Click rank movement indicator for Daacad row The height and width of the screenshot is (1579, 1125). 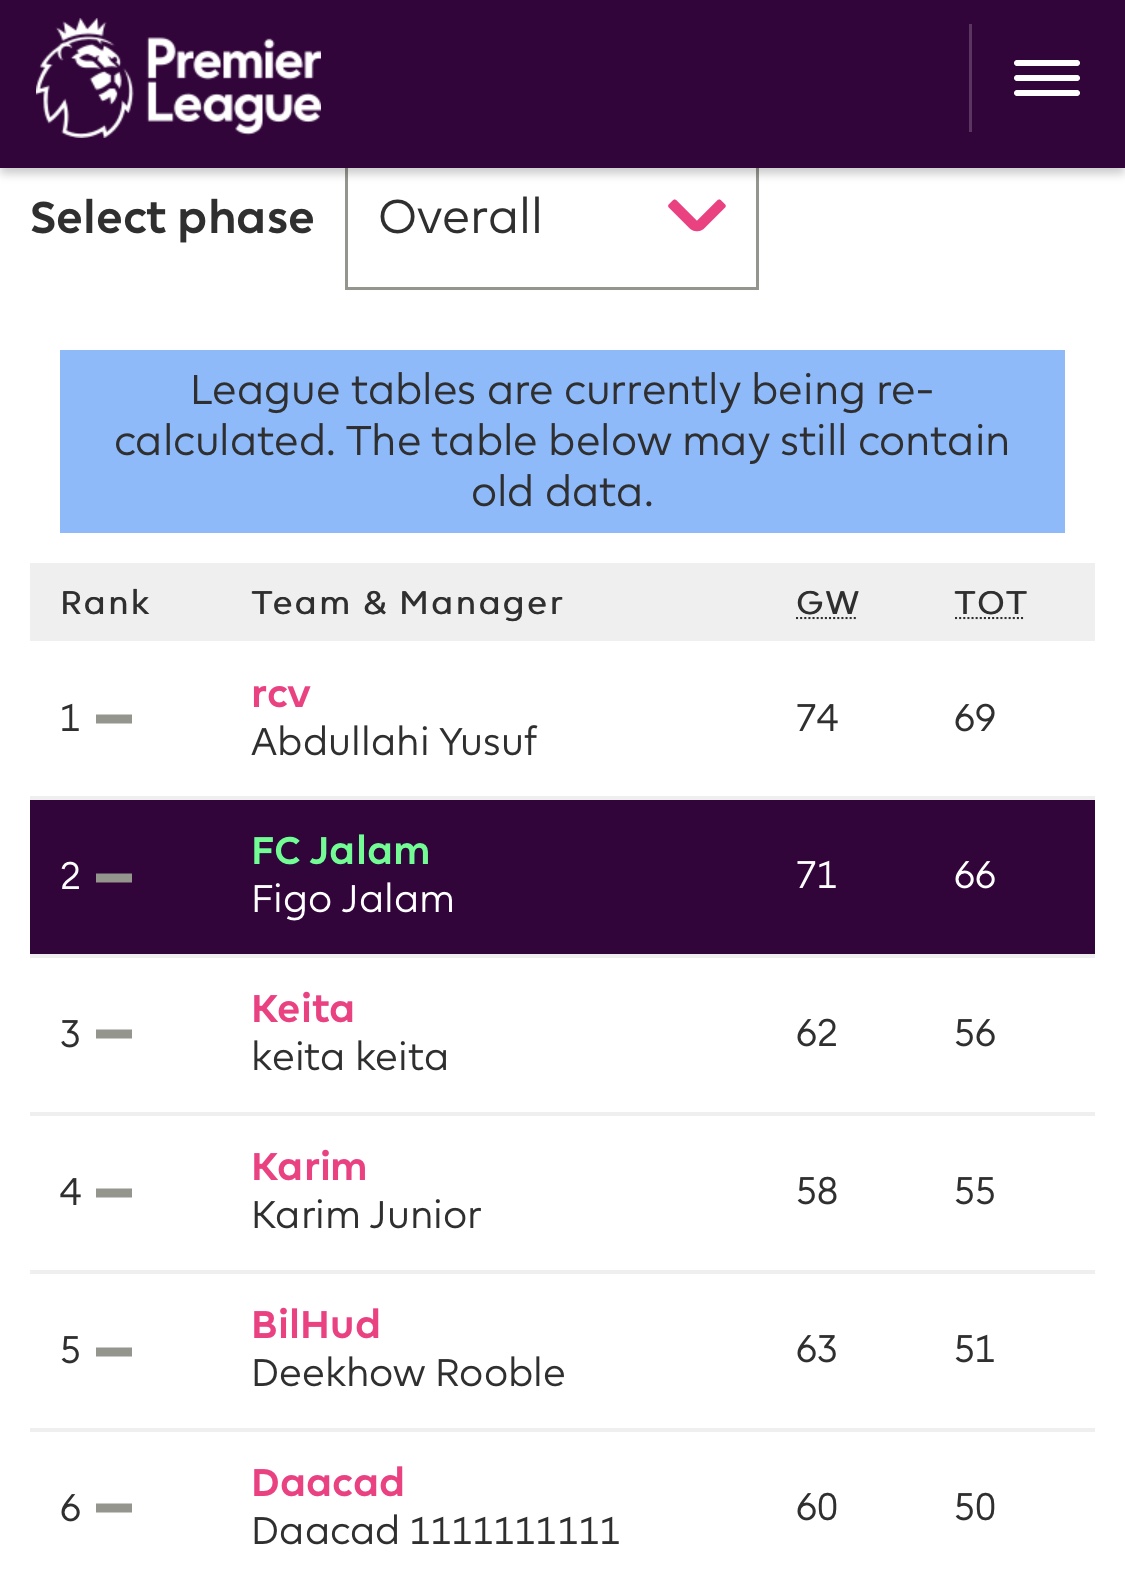click(x=114, y=1509)
